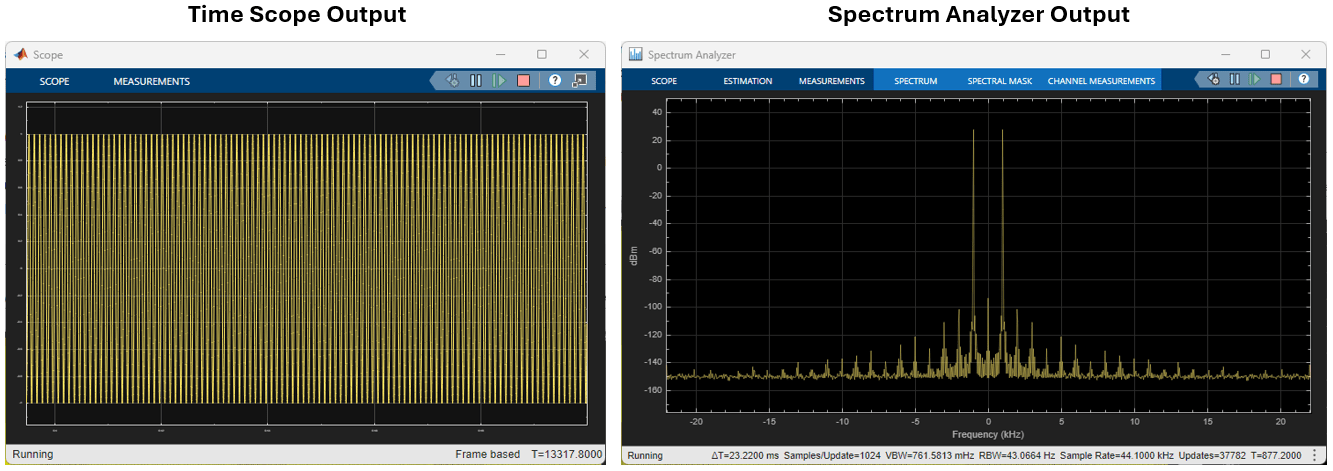
Task: Select the SPECTRUM tab
Action: click(x=916, y=81)
